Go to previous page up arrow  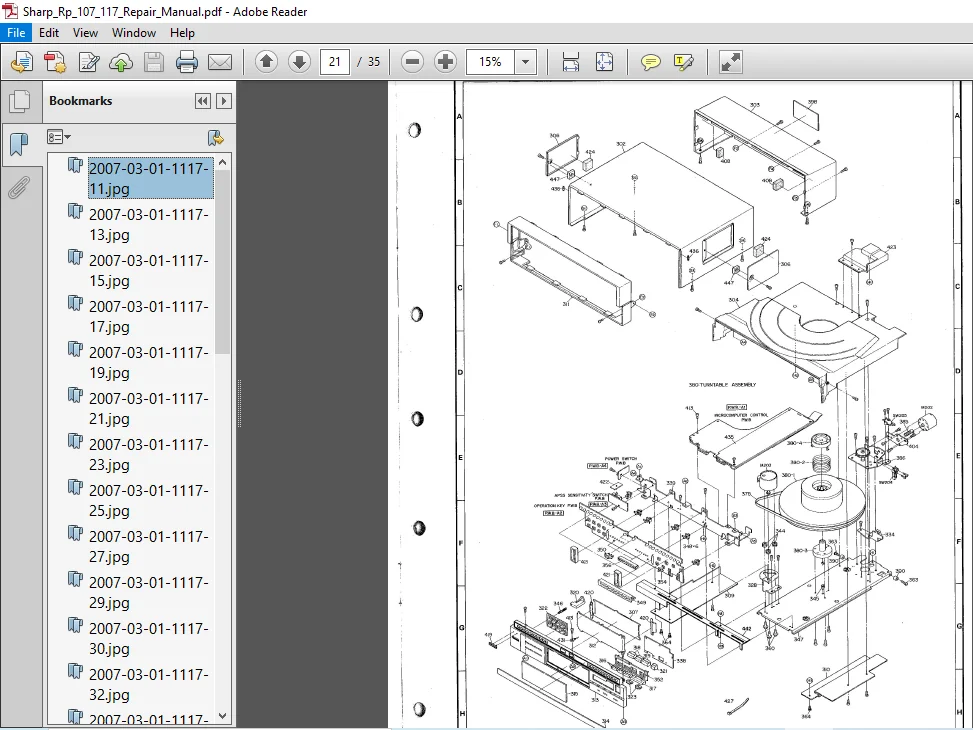(267, 61)
